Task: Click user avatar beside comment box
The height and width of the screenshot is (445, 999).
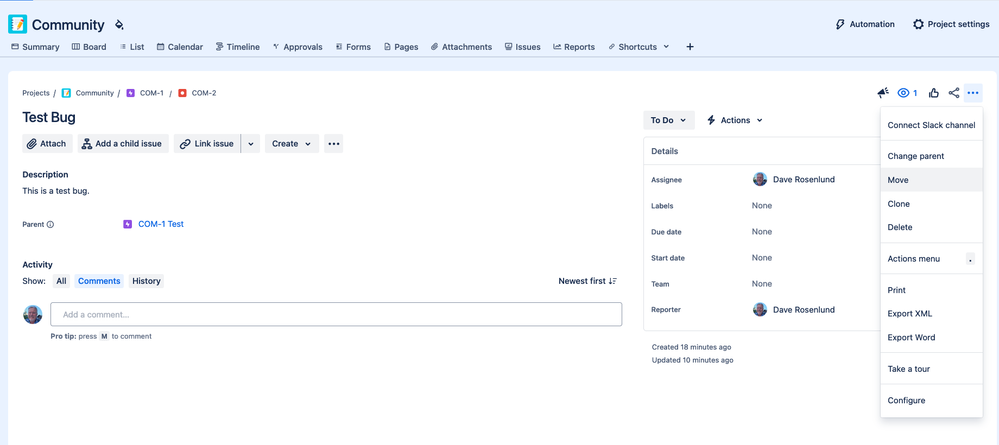Action: [32, 314]
